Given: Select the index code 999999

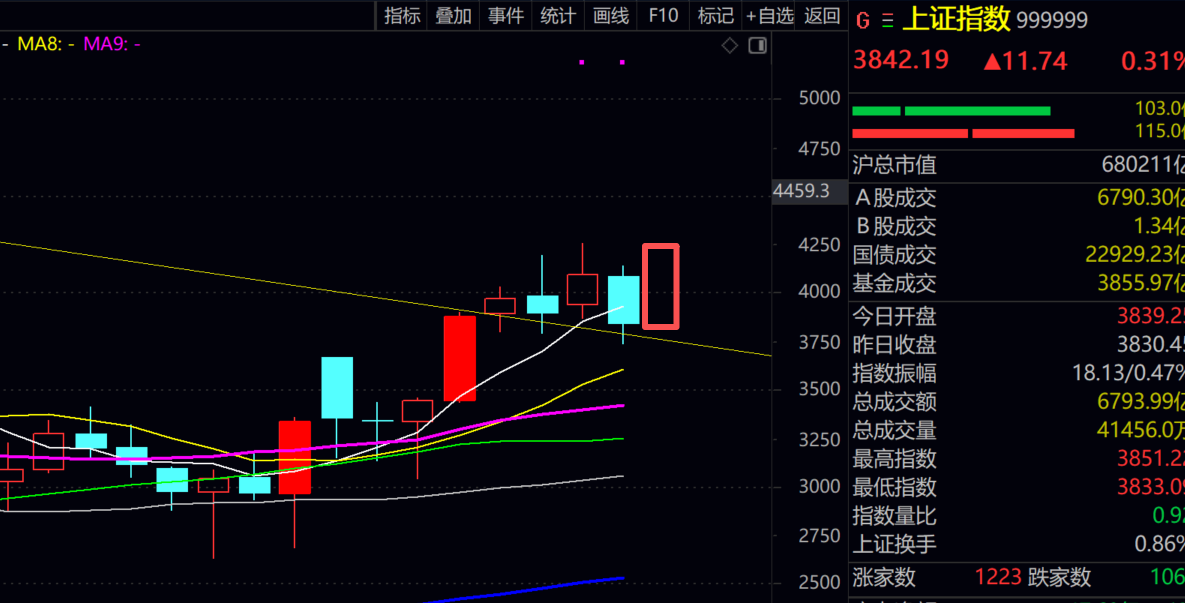Looking at the screenshot, I should (x=1052, y=20).
